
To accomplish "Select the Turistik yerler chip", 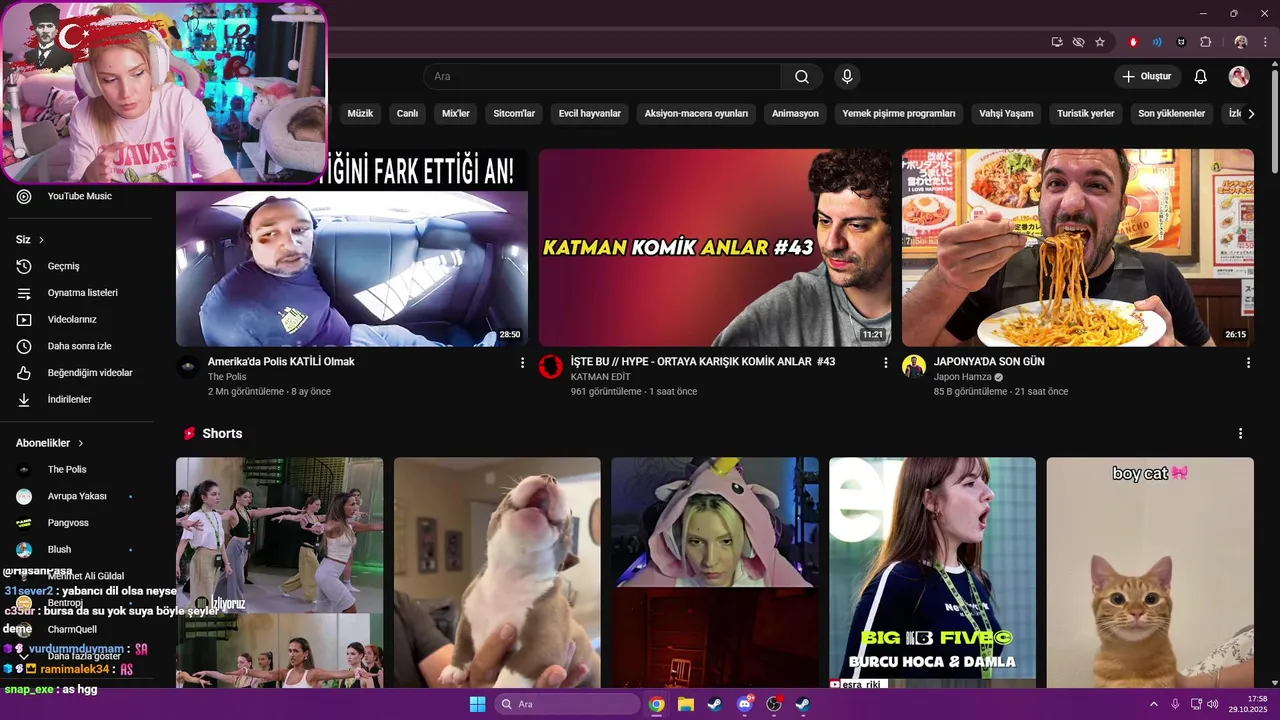I will pyautogui.click(x=1086, y=114).
